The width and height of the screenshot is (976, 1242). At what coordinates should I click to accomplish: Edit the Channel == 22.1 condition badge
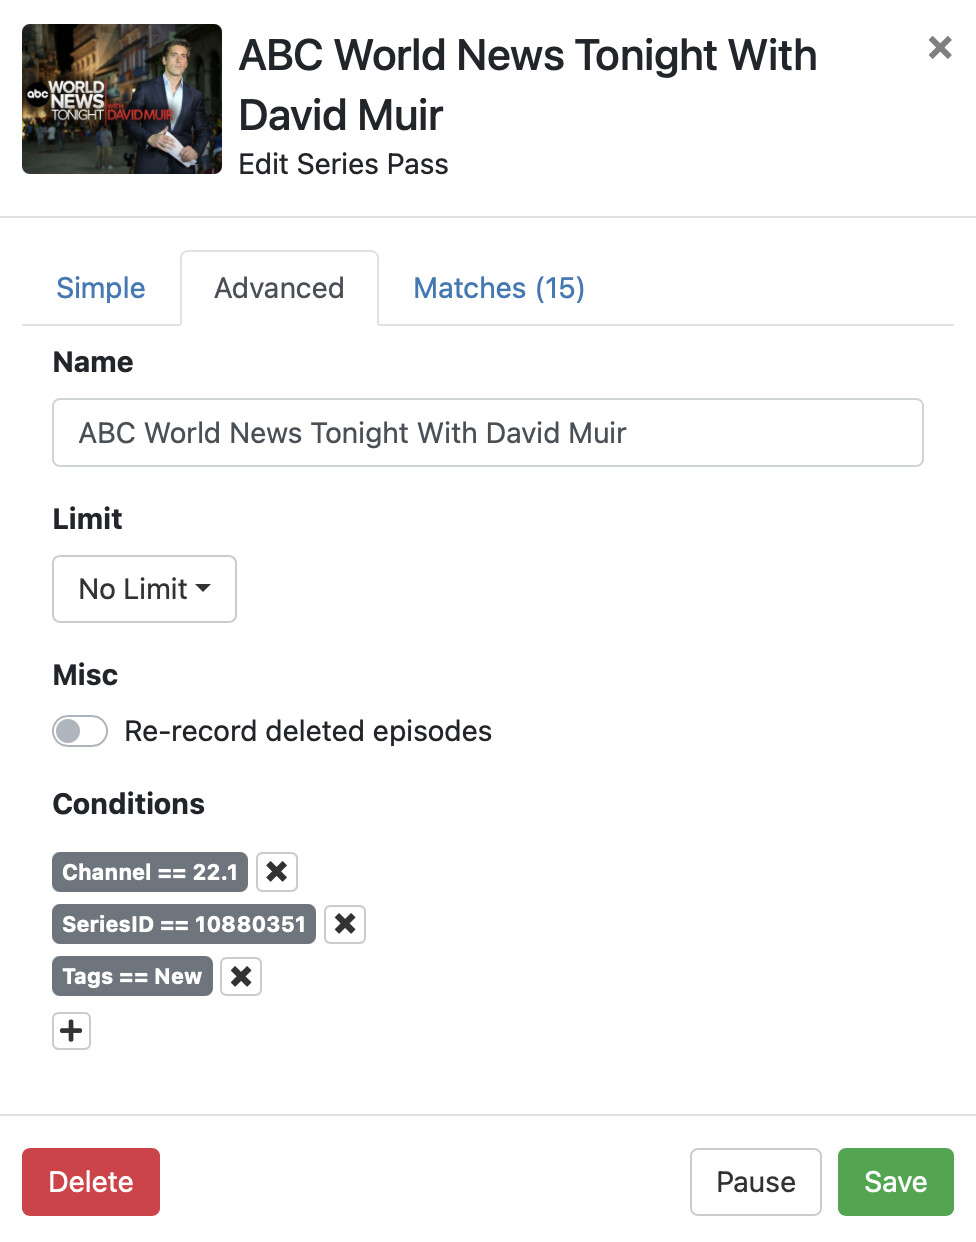tap(150, 872)
